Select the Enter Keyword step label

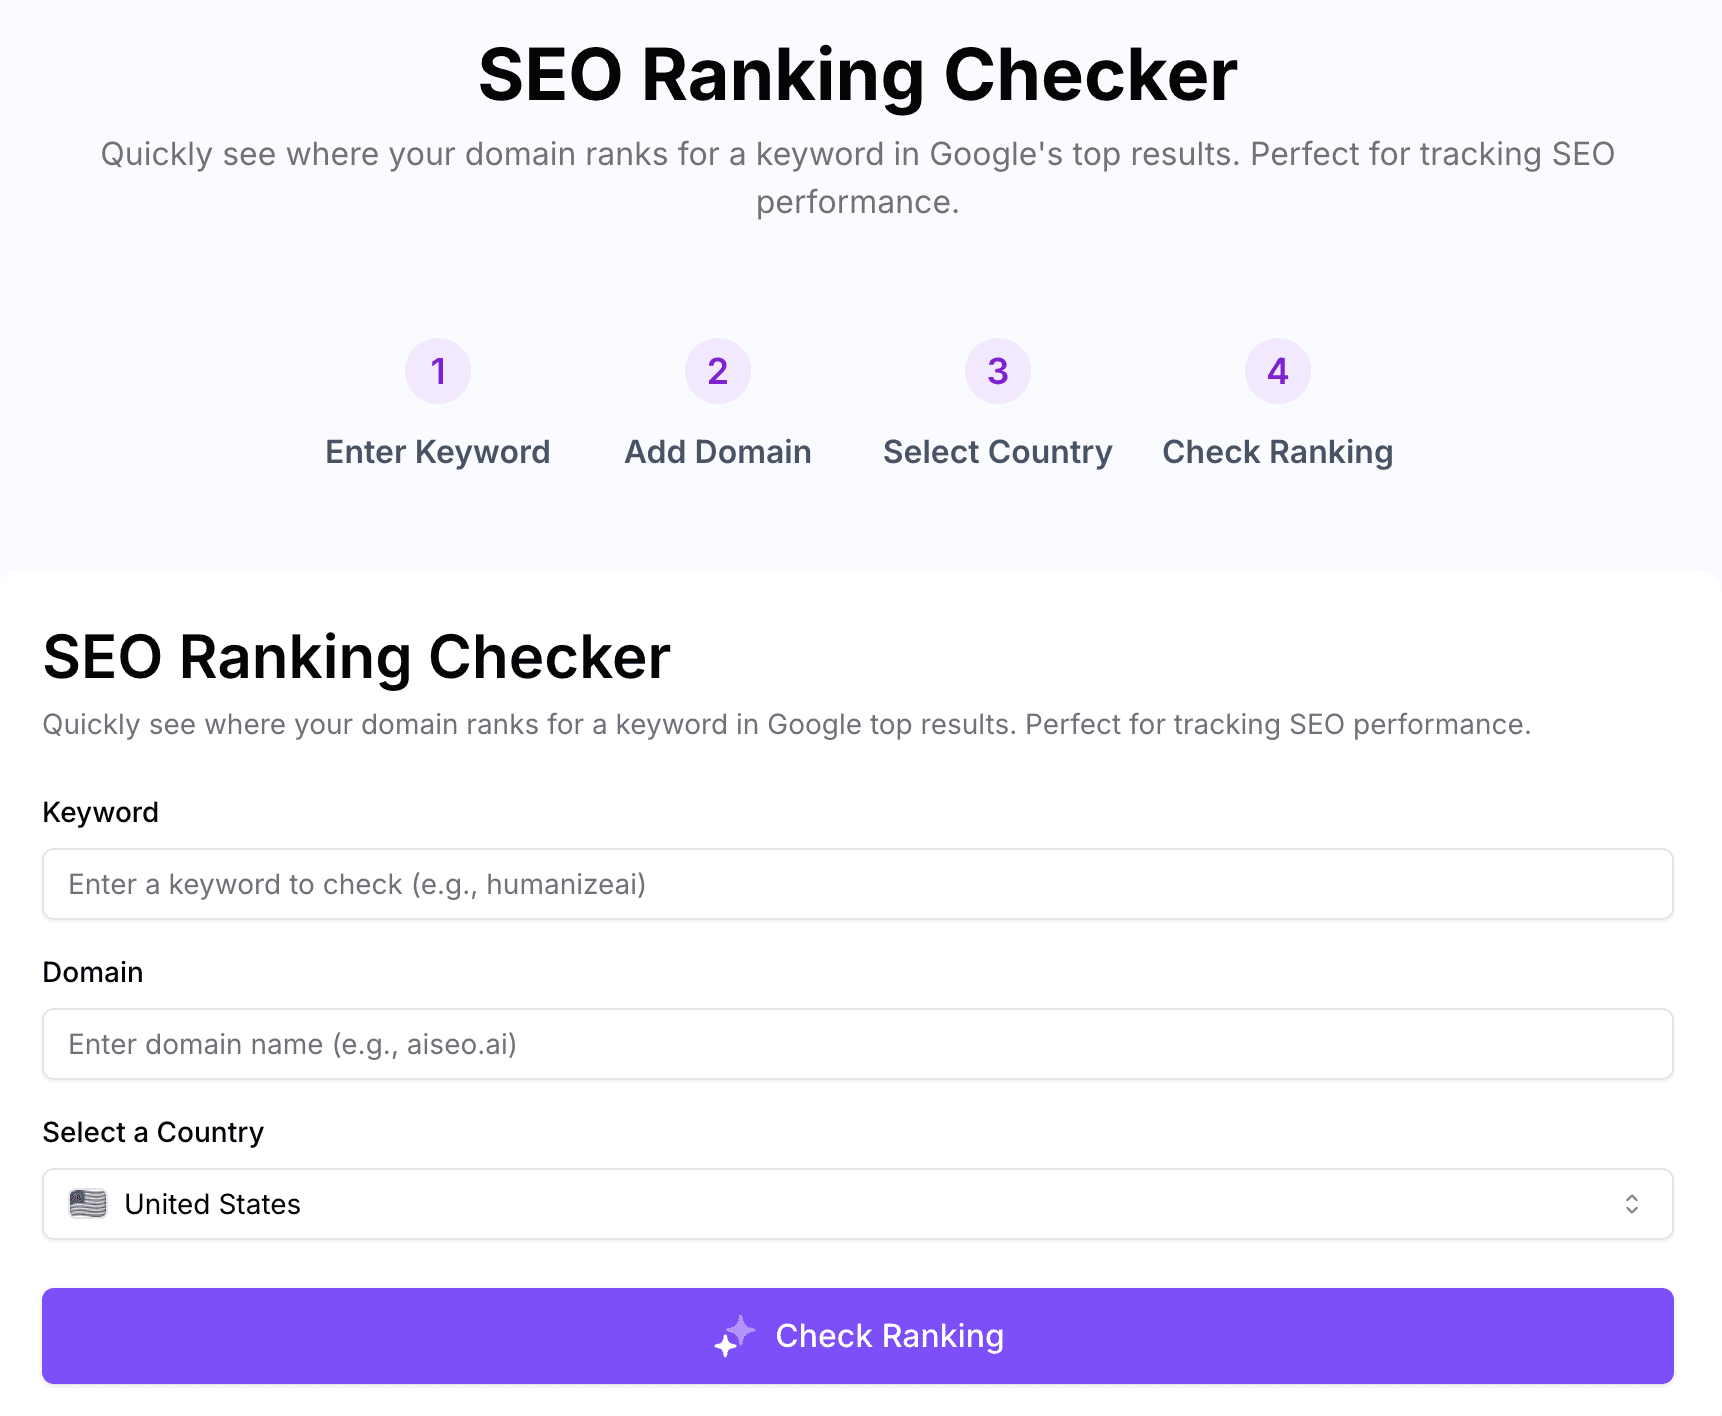(x=437, y=451)
